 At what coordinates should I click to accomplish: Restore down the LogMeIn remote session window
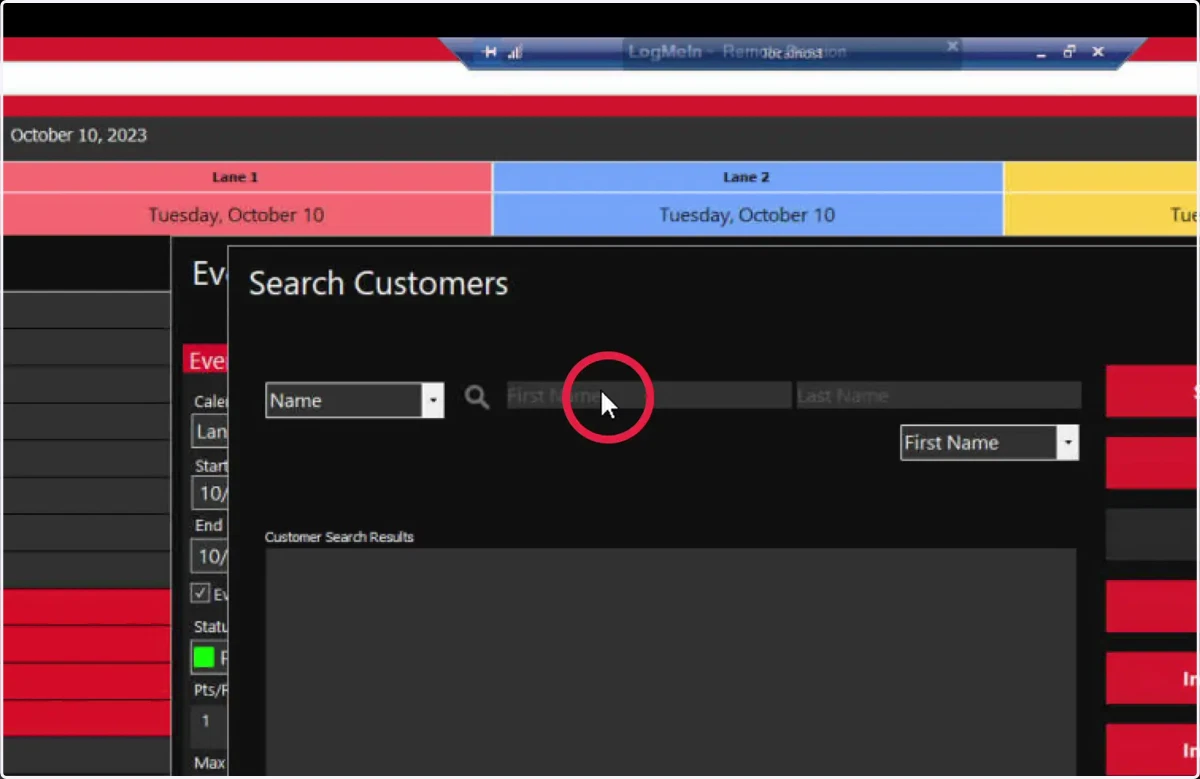pyautogui.click(x=1069, y=52)
